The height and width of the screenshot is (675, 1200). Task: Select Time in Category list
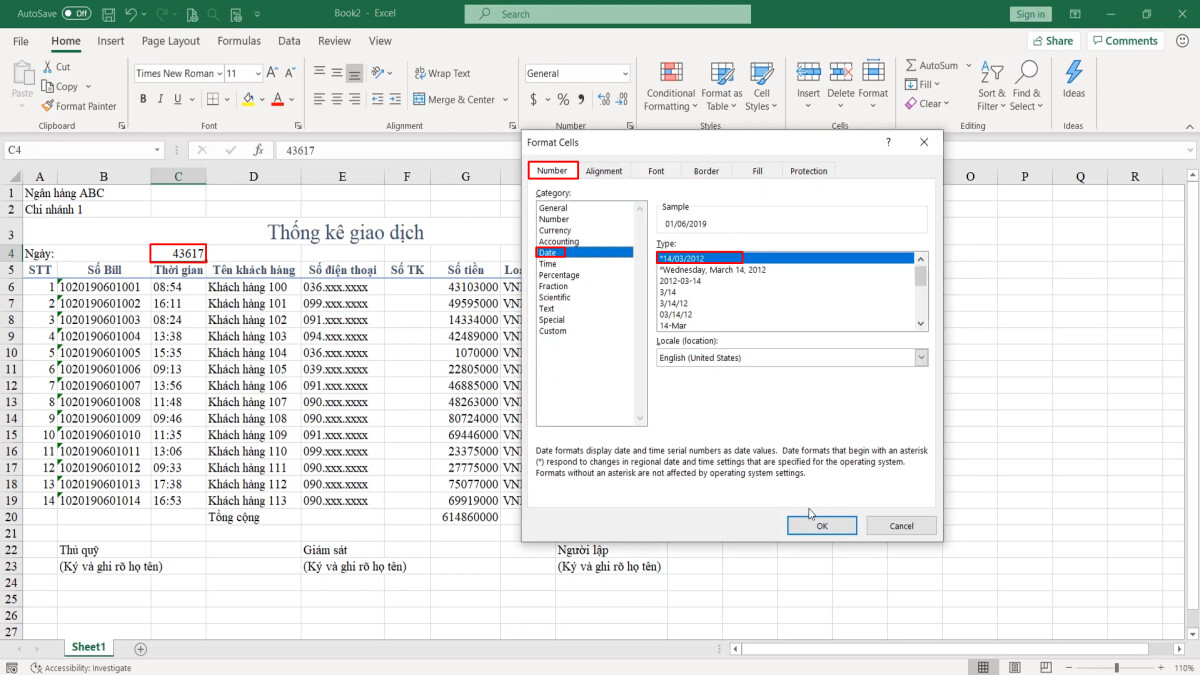(548, 264)
